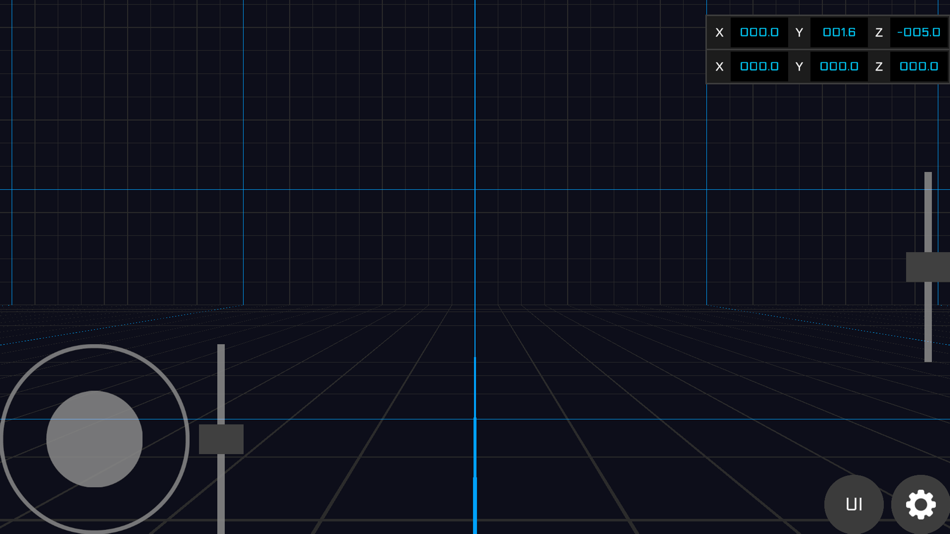
Task: Click the bottom row Z axis label
Action: pyautogui.click(x=879, y=67)
